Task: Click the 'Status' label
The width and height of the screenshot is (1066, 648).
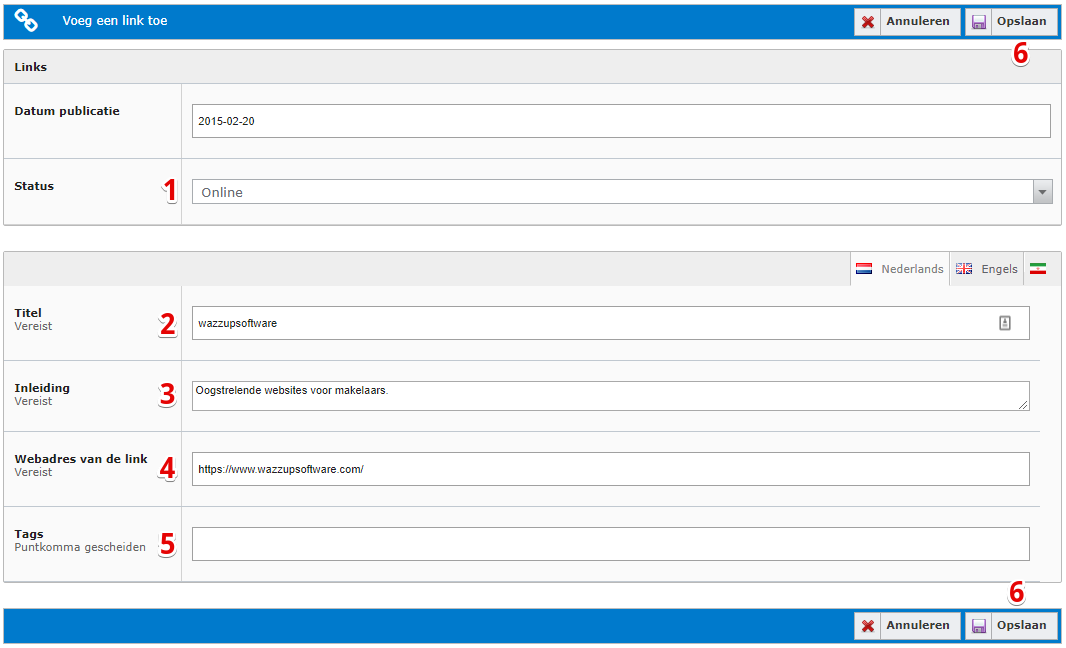Action: tap(34, 186)
